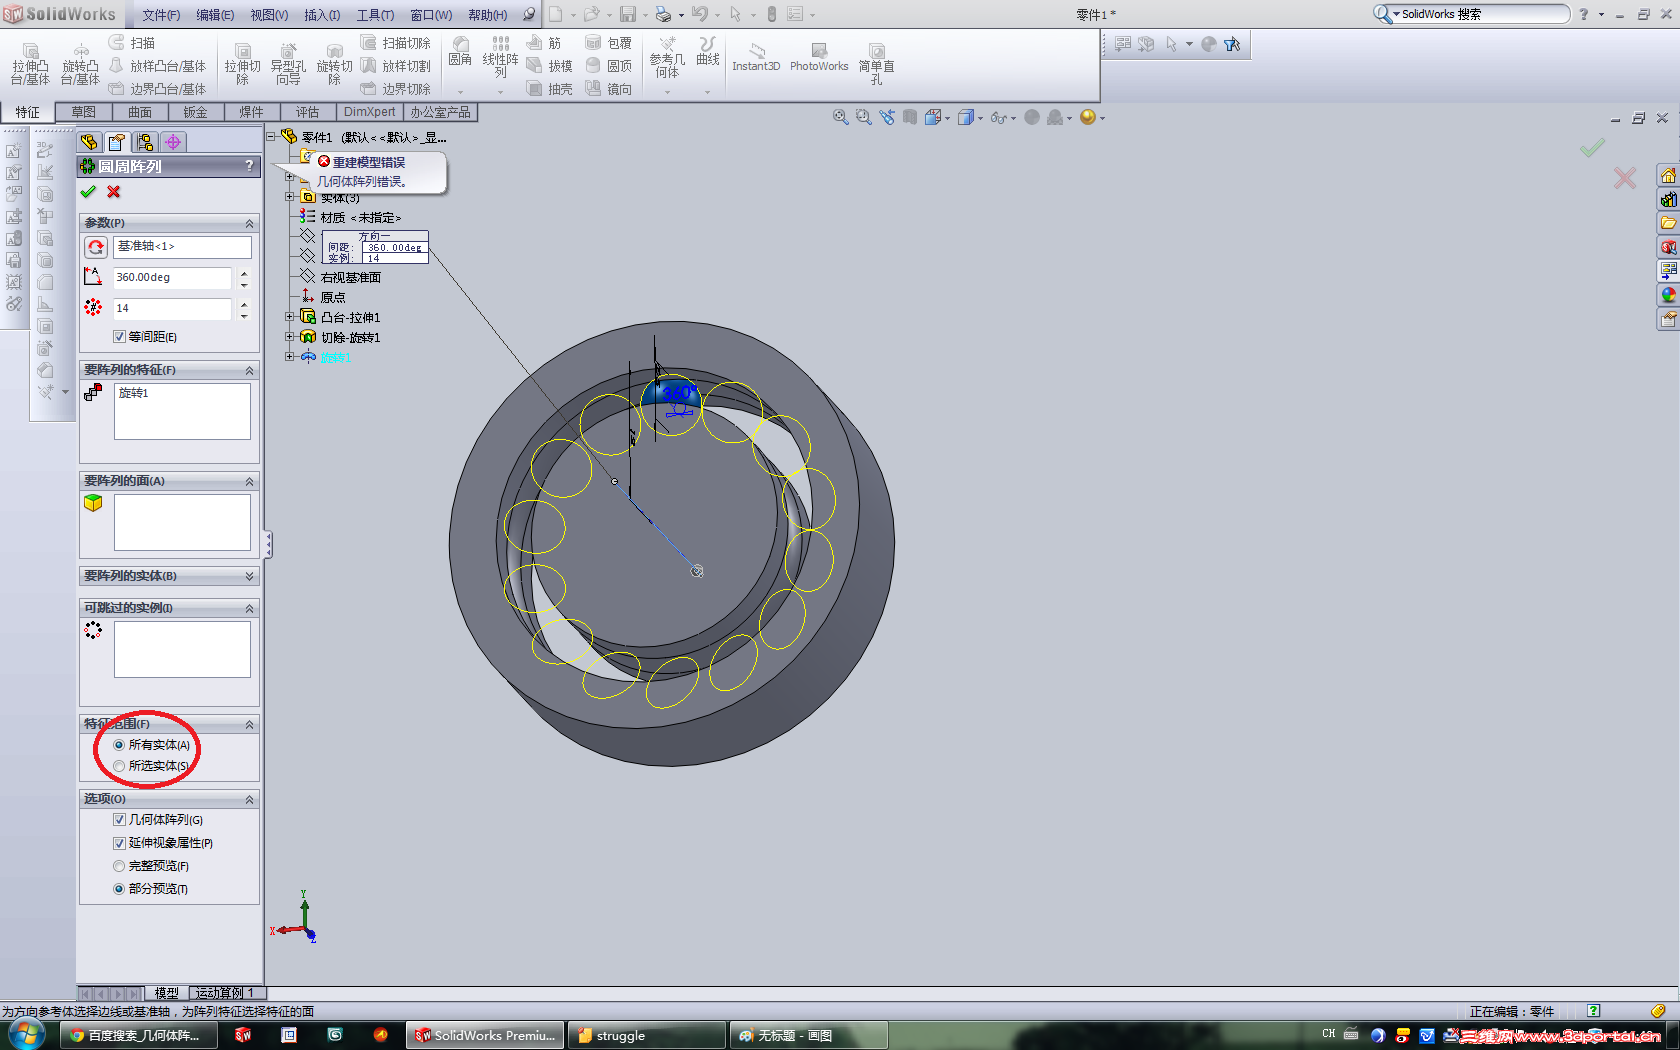Select the All bodies (所有实体) radio option
1680x1050 pixels.
[x=119, y=745]
